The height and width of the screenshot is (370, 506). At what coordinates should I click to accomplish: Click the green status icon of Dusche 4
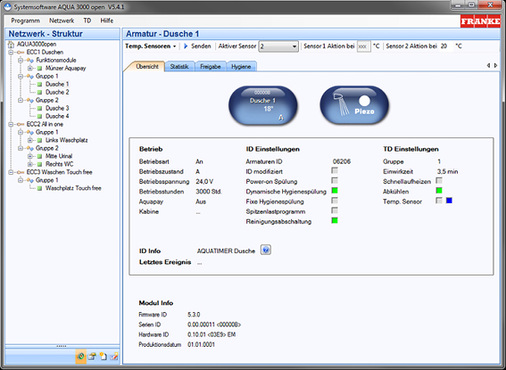click(x=40, y=116)
